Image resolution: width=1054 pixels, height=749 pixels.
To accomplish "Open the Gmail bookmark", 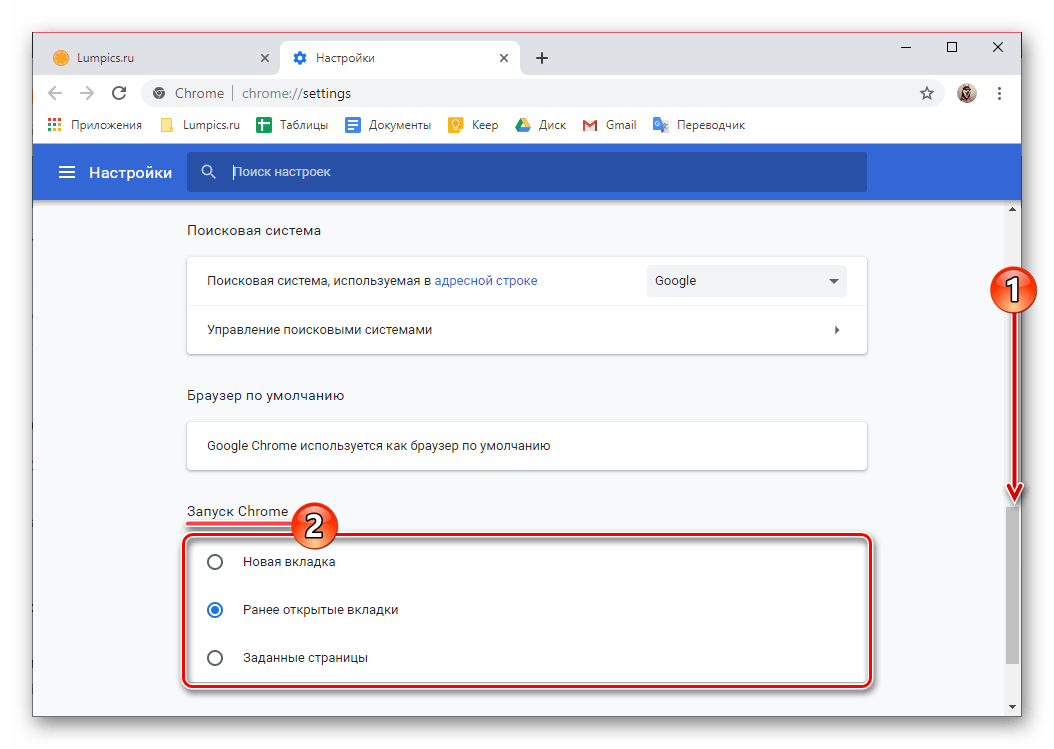I will point(610,125).
